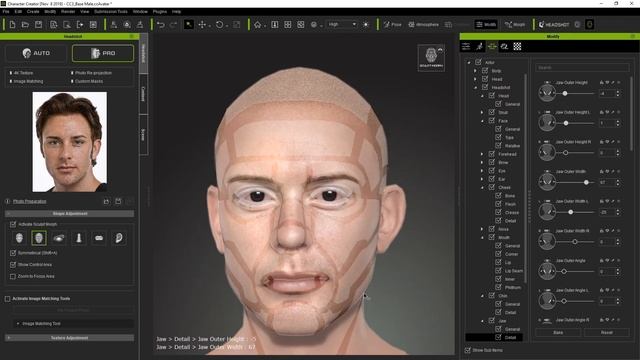640x360 pixels.
Task: Open the running-figure motion tab in Modify panel
Action: pos(479,47)
